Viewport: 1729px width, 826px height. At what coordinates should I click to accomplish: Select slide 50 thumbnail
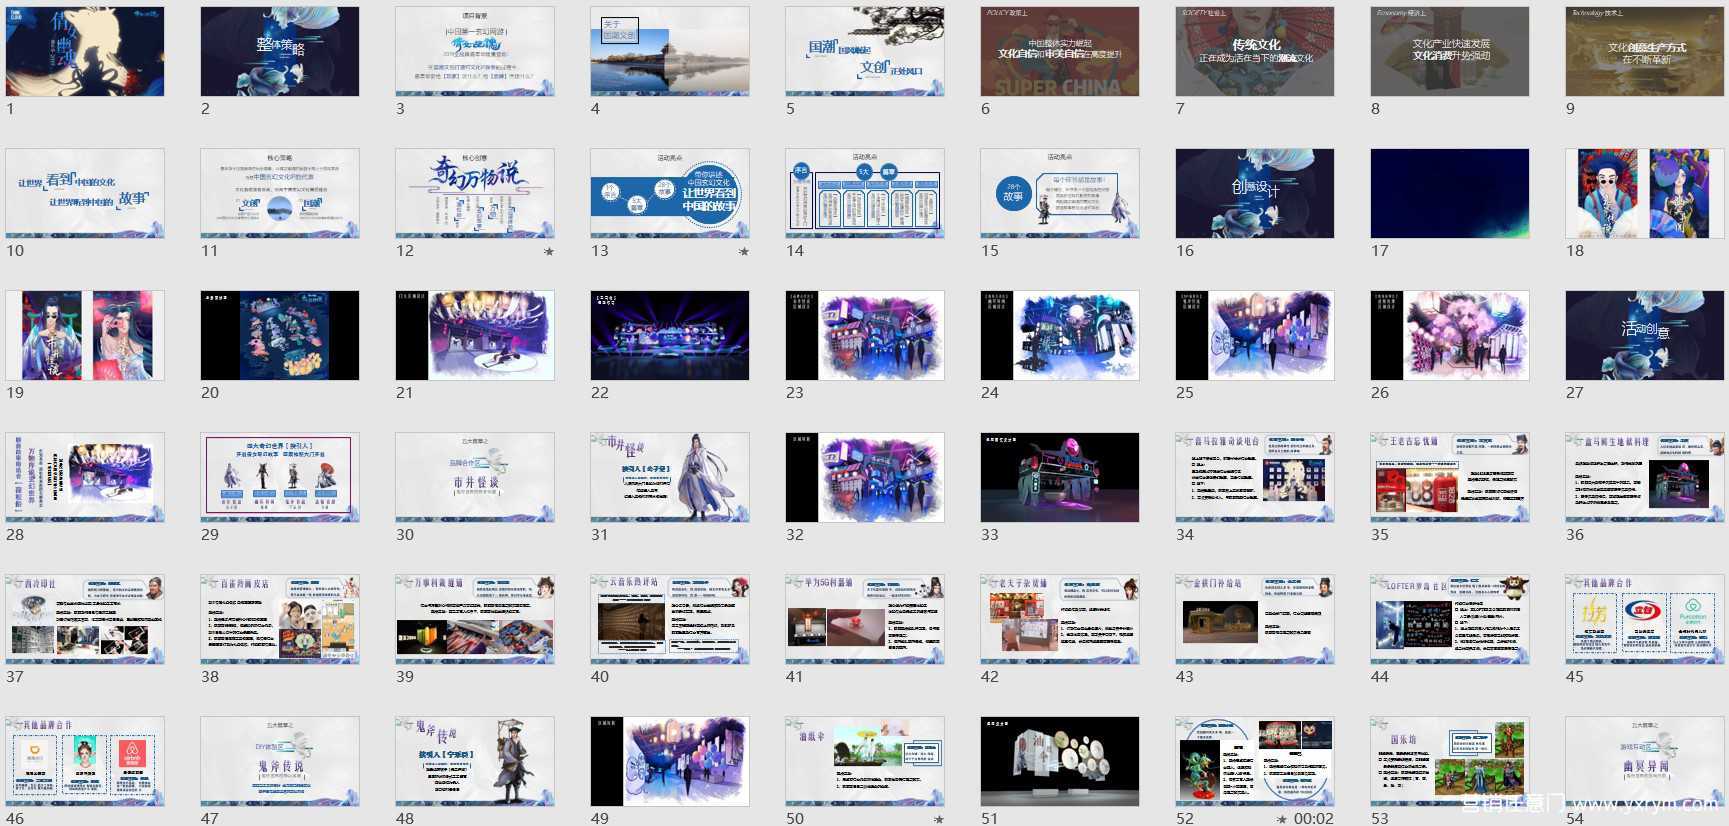[865, 761]
